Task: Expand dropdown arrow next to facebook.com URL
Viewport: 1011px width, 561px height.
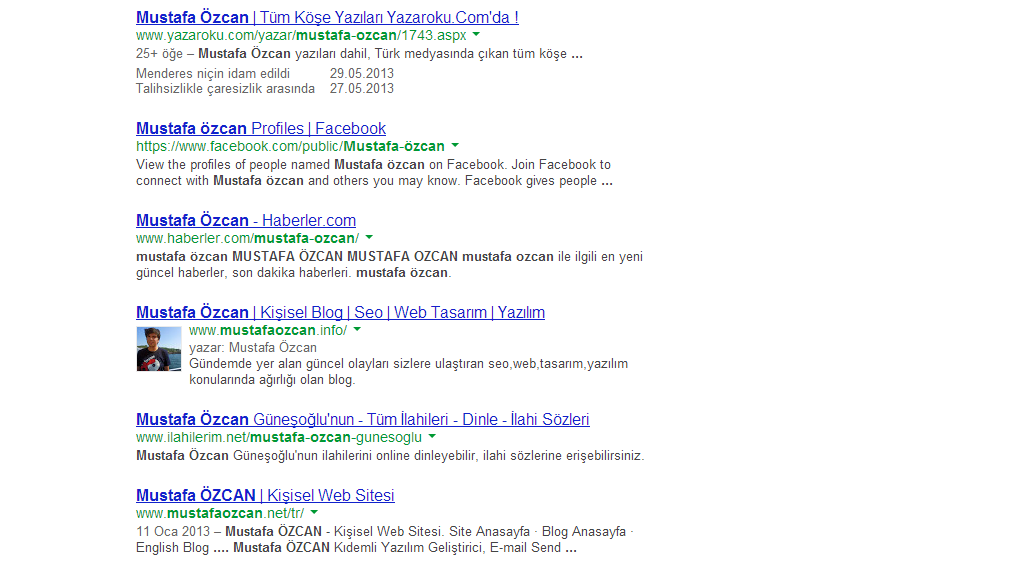Action: (x=455, y=145)
